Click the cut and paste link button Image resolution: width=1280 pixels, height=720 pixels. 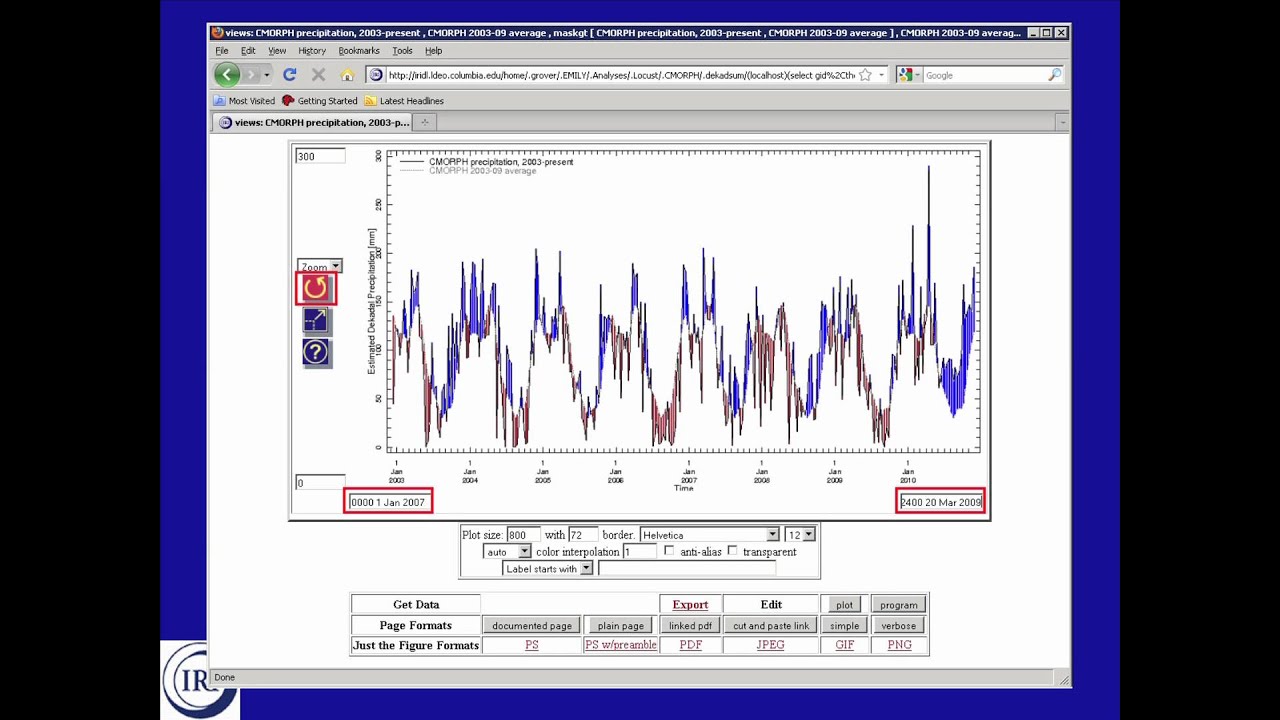[771, 626]
